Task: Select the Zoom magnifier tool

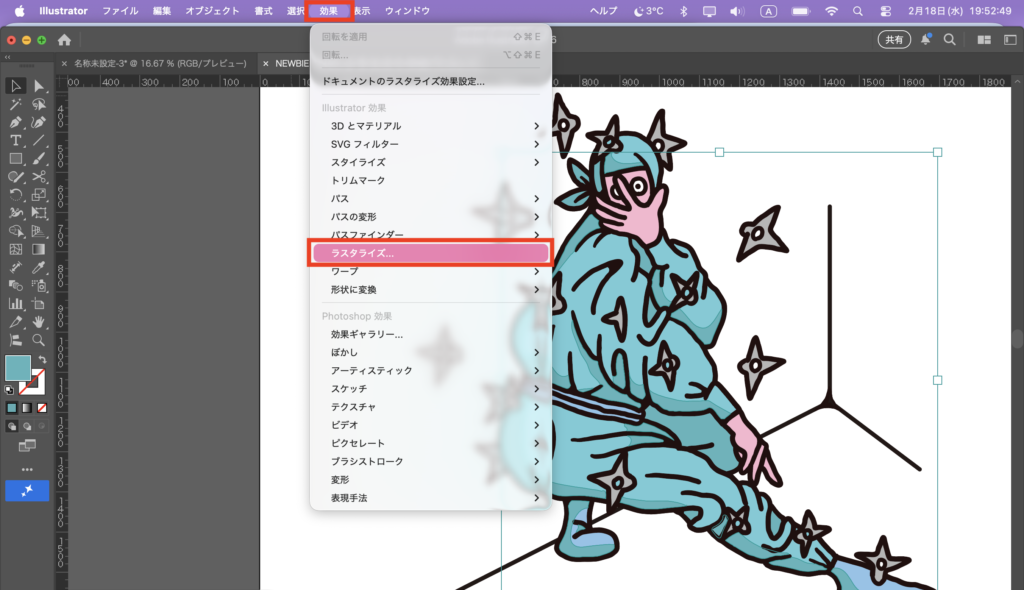Action: 39,339
